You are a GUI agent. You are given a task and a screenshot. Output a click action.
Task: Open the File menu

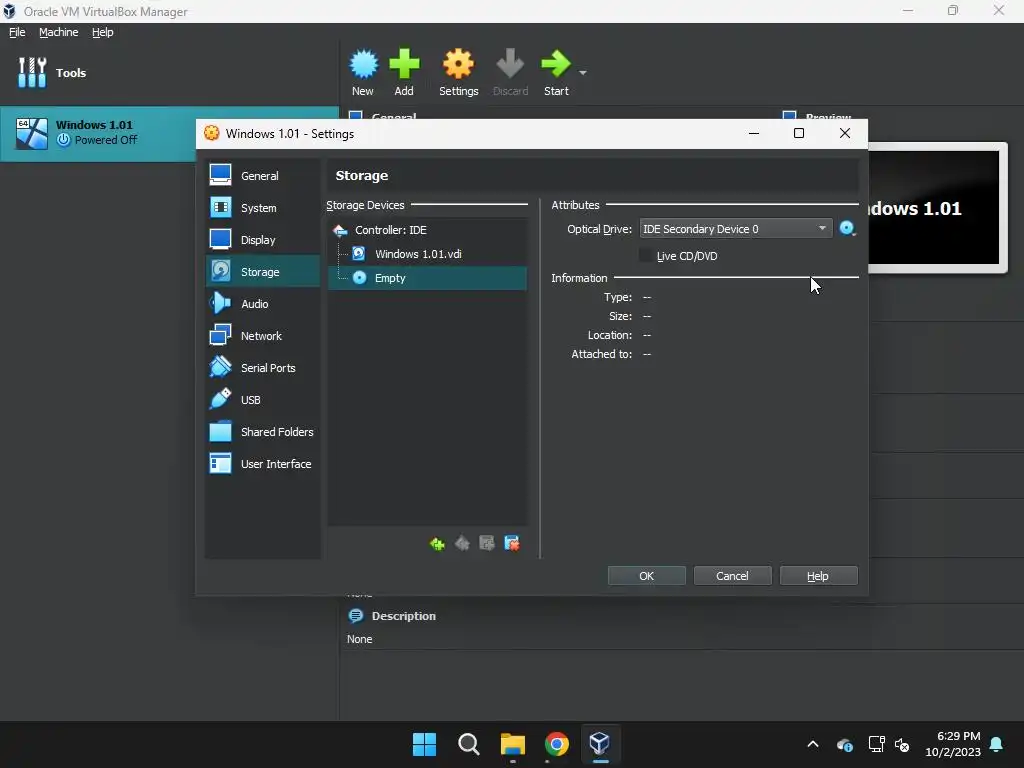pyautogui.click(x=17, y=32)
